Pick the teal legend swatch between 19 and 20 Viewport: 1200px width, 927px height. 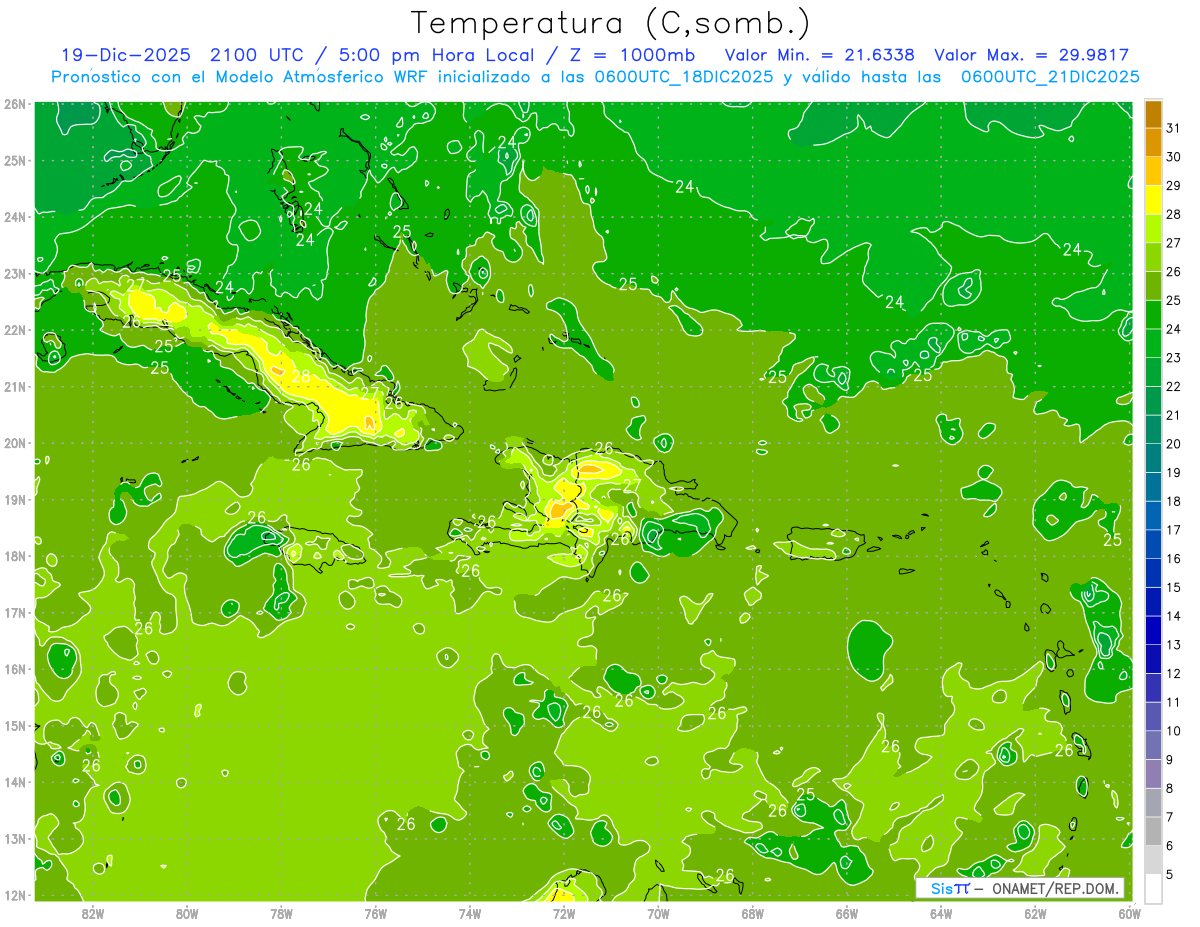point(1153,458)
